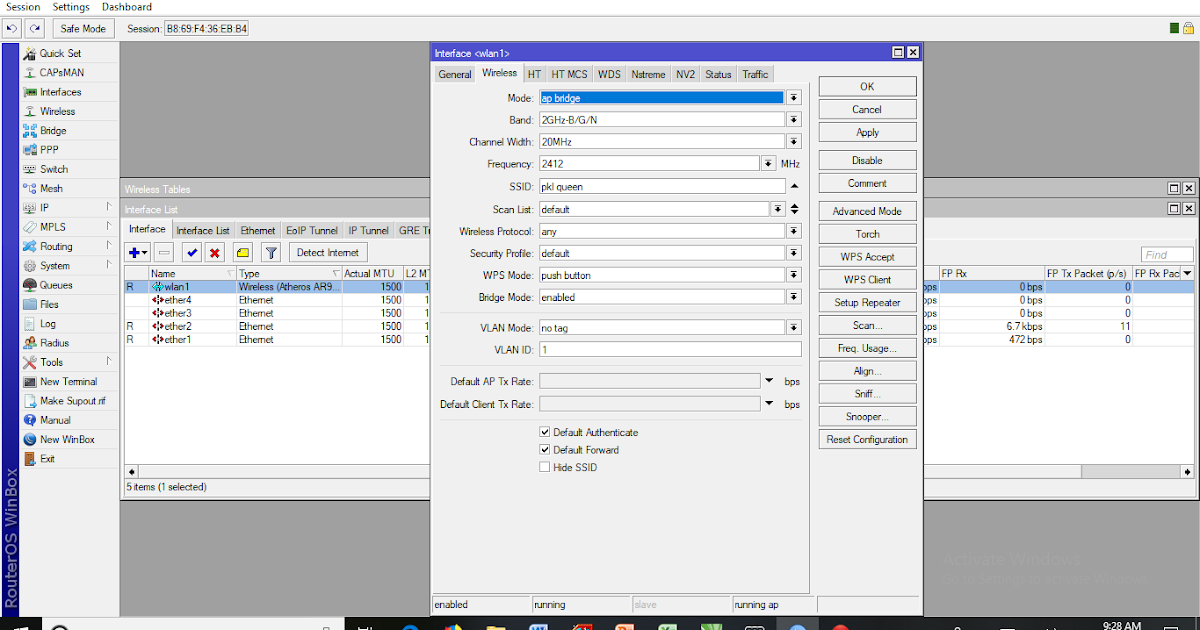Click the Reset Configuration button
1200x630 pixels.
point(867,439)
